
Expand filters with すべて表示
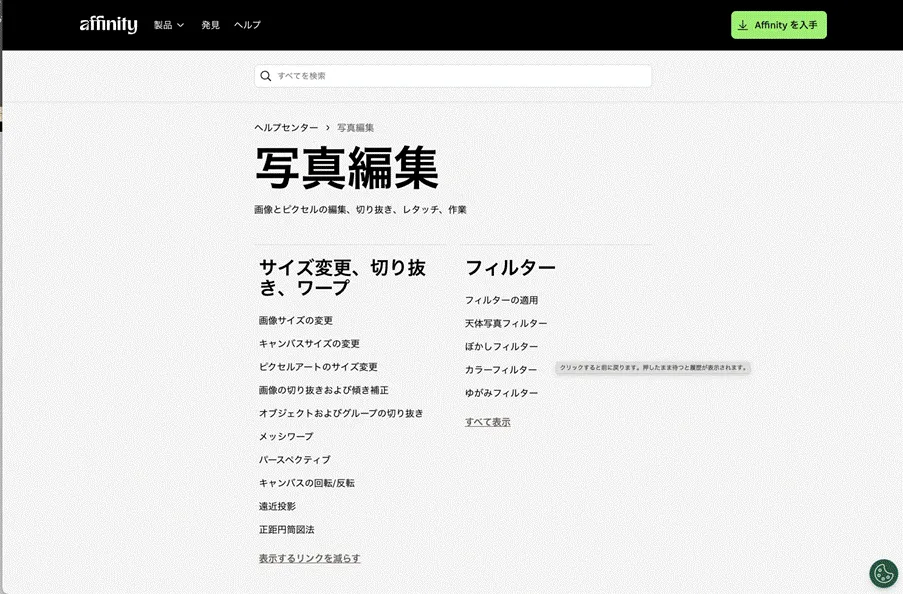(x=487, y=422)
